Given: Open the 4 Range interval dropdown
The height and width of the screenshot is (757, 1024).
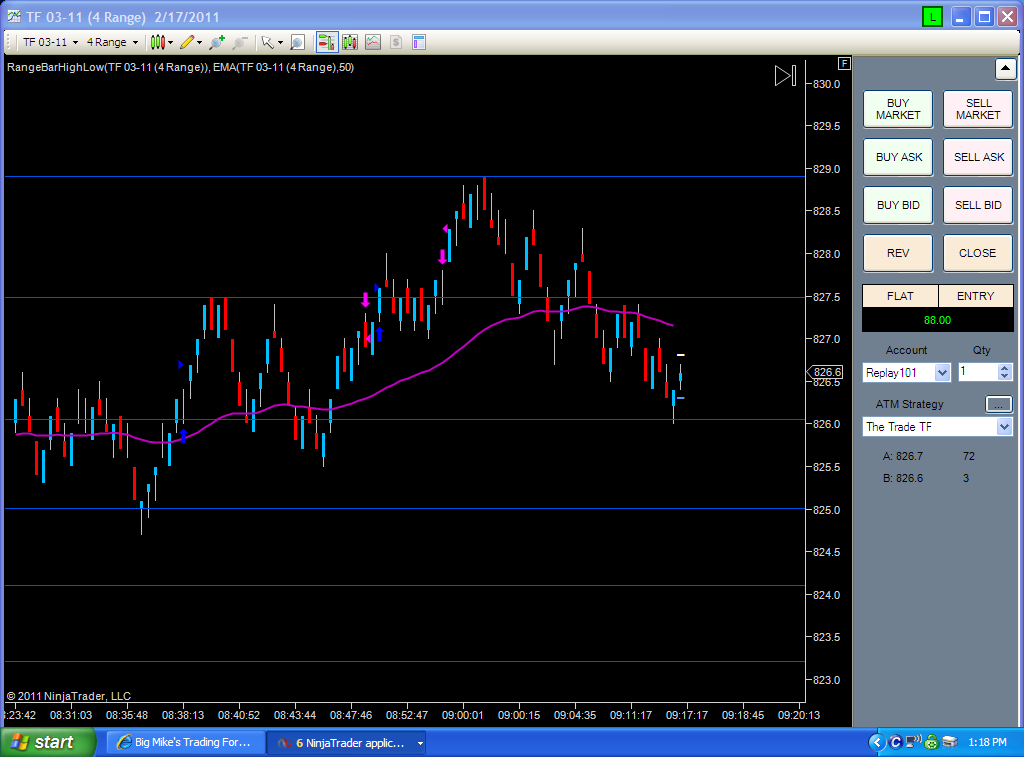Looking at the screenshot, I should click(x=112, y=42).
